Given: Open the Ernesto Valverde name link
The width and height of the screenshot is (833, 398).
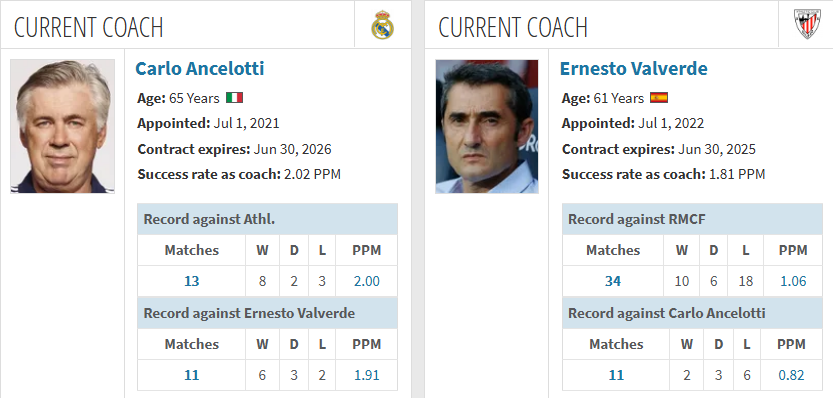Looking at the screenshot, I should (x=634, y=69).
